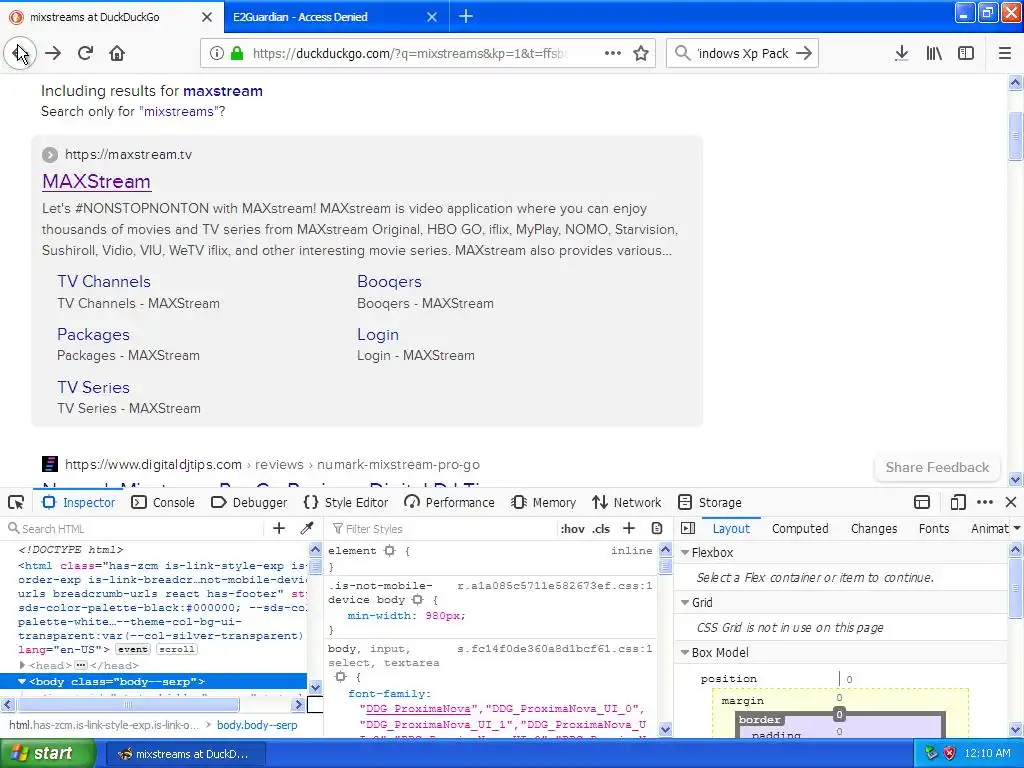This screenshot has height=768, width=1024.
Task: Open the page actions three-dot menu
Action: (613, 53)
